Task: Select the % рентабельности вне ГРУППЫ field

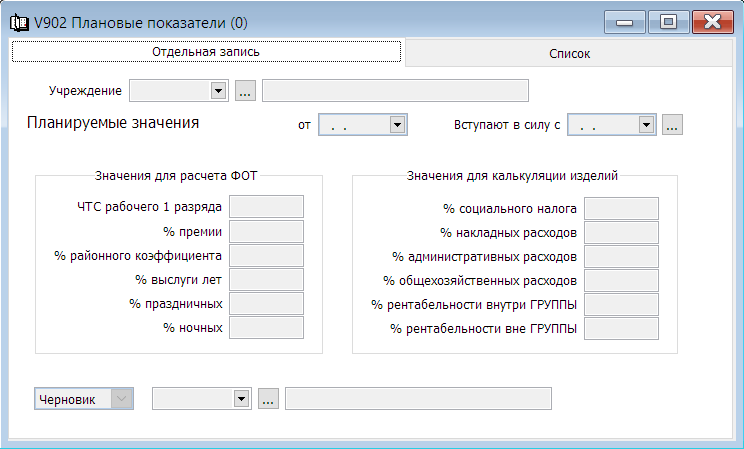Action: [x=621, y=328]
